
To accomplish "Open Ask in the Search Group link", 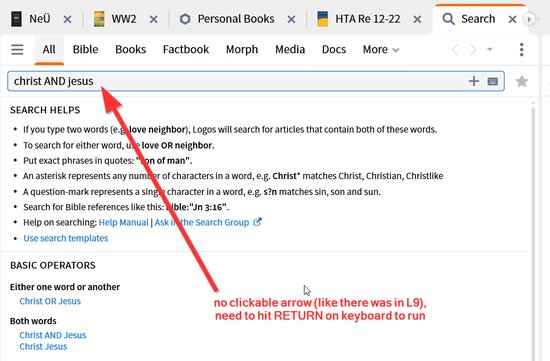I will (x=202, y=222).
